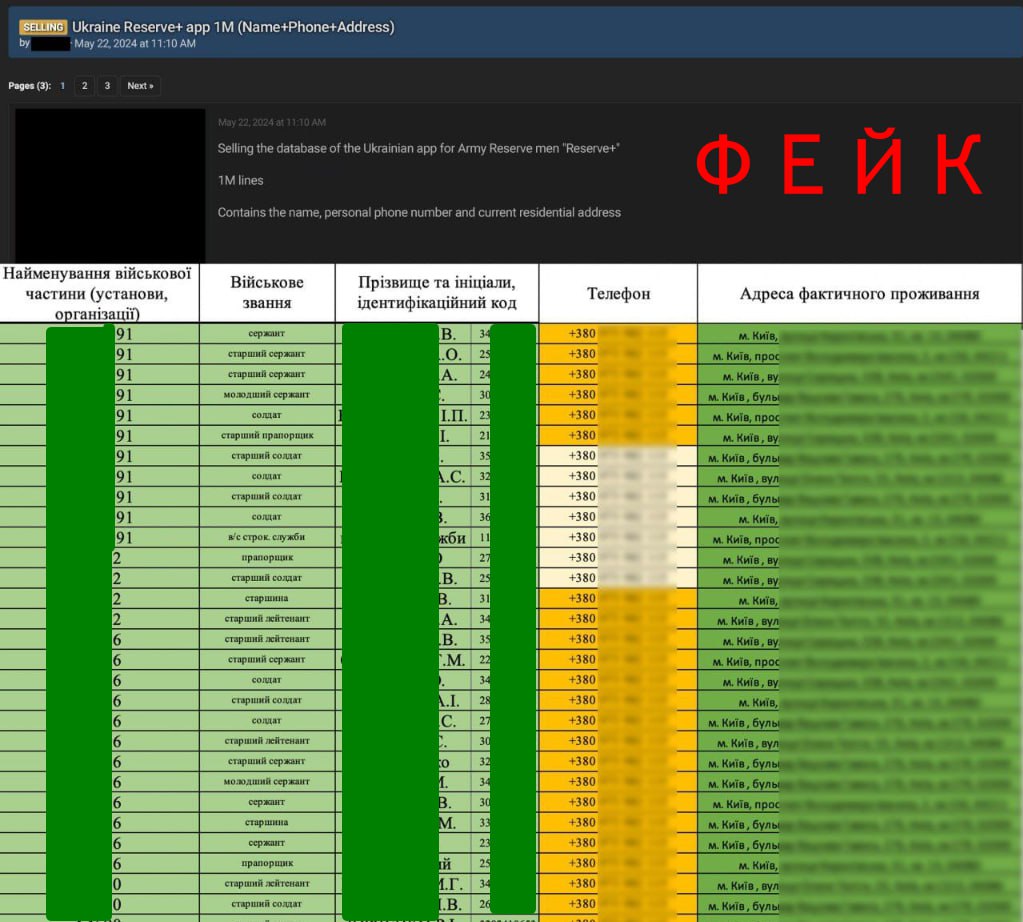The image size is (1023, 922).
Task: Click the 'Прізвище та ініціали' column header
Action: pos(436,292)
